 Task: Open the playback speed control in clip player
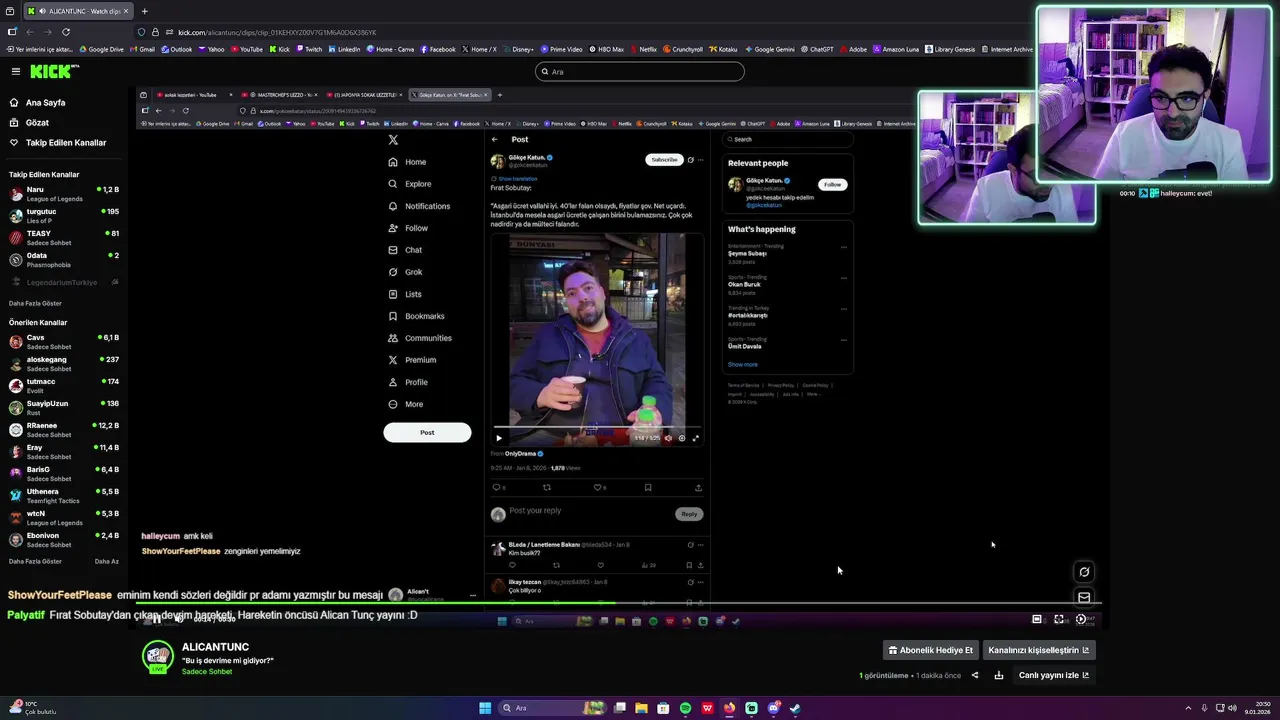tap(1080, 619)
